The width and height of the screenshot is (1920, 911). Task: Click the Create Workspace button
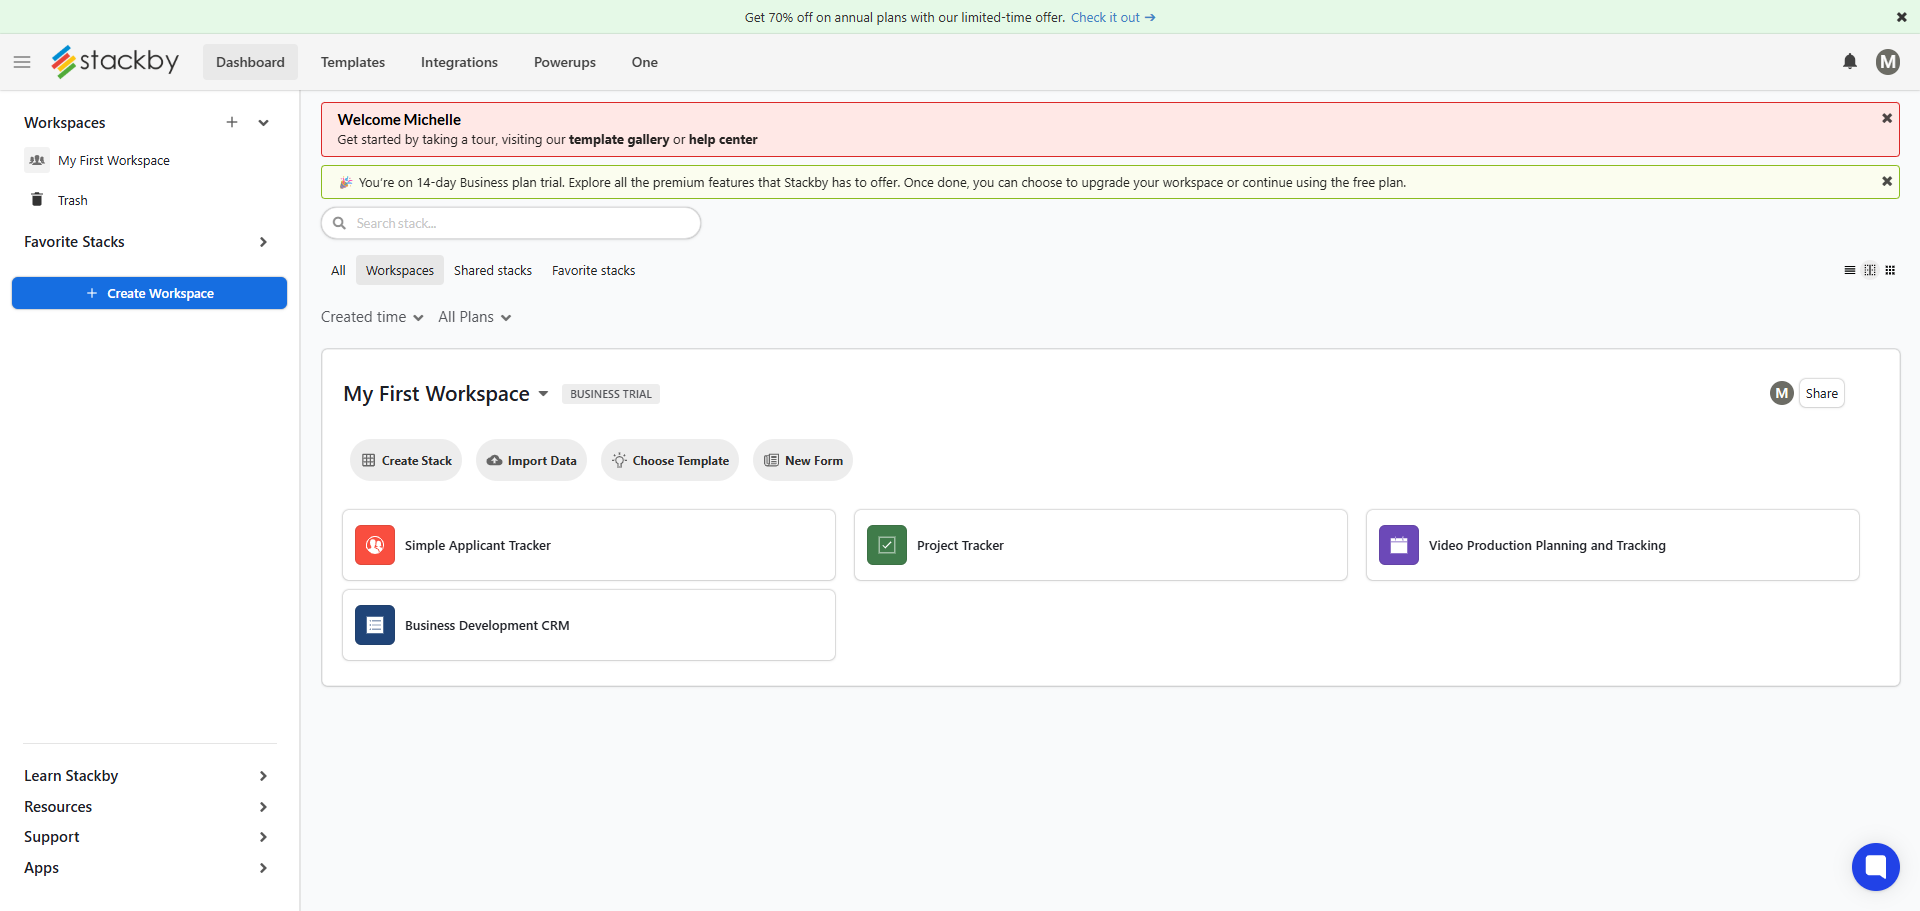[149, 293]
